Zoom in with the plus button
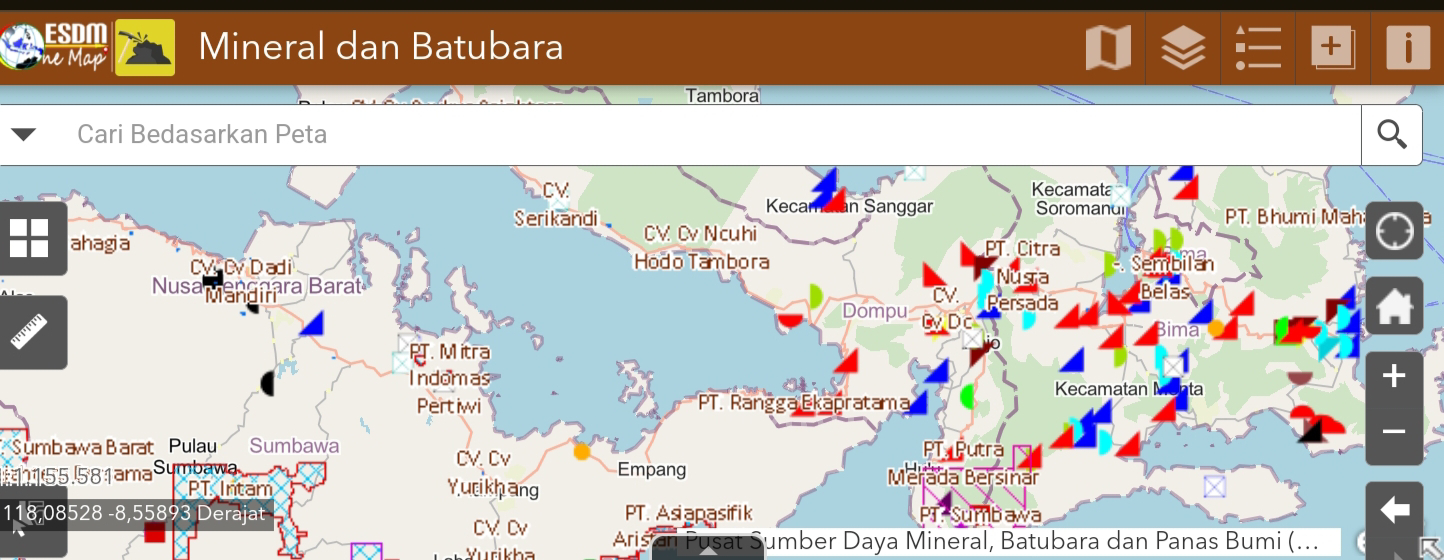 click(x=1394, y=377)
